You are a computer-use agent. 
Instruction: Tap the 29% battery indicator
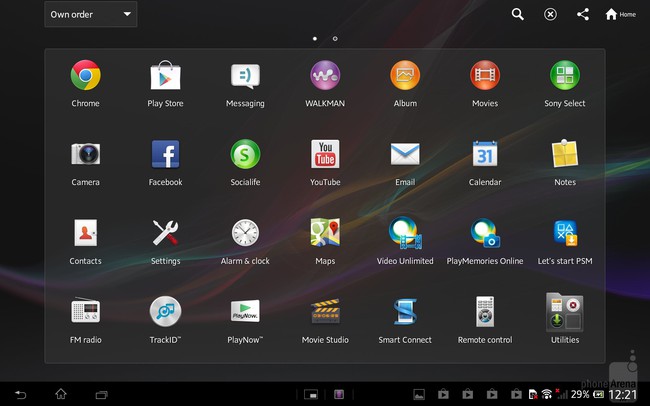(587, 394)
